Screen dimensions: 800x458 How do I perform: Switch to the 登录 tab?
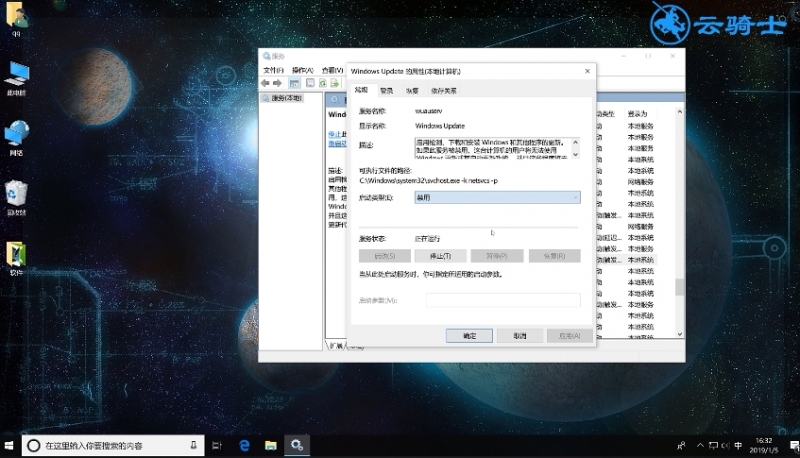(x=387, y=91)
